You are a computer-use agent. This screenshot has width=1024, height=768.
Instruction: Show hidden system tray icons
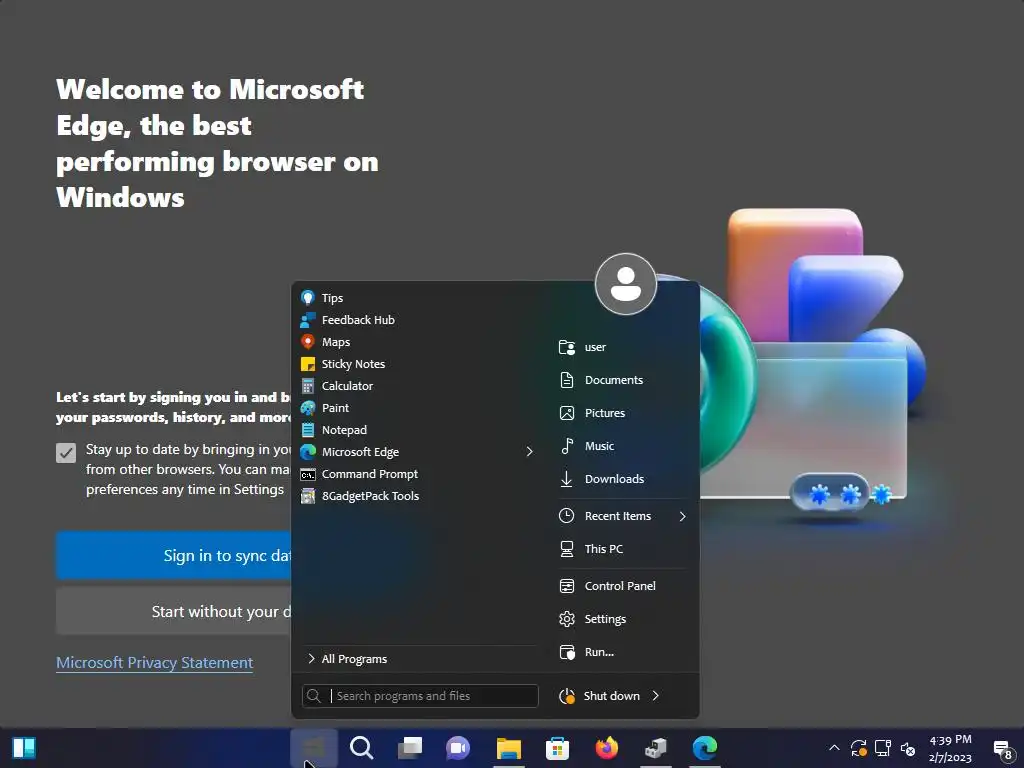835,748
